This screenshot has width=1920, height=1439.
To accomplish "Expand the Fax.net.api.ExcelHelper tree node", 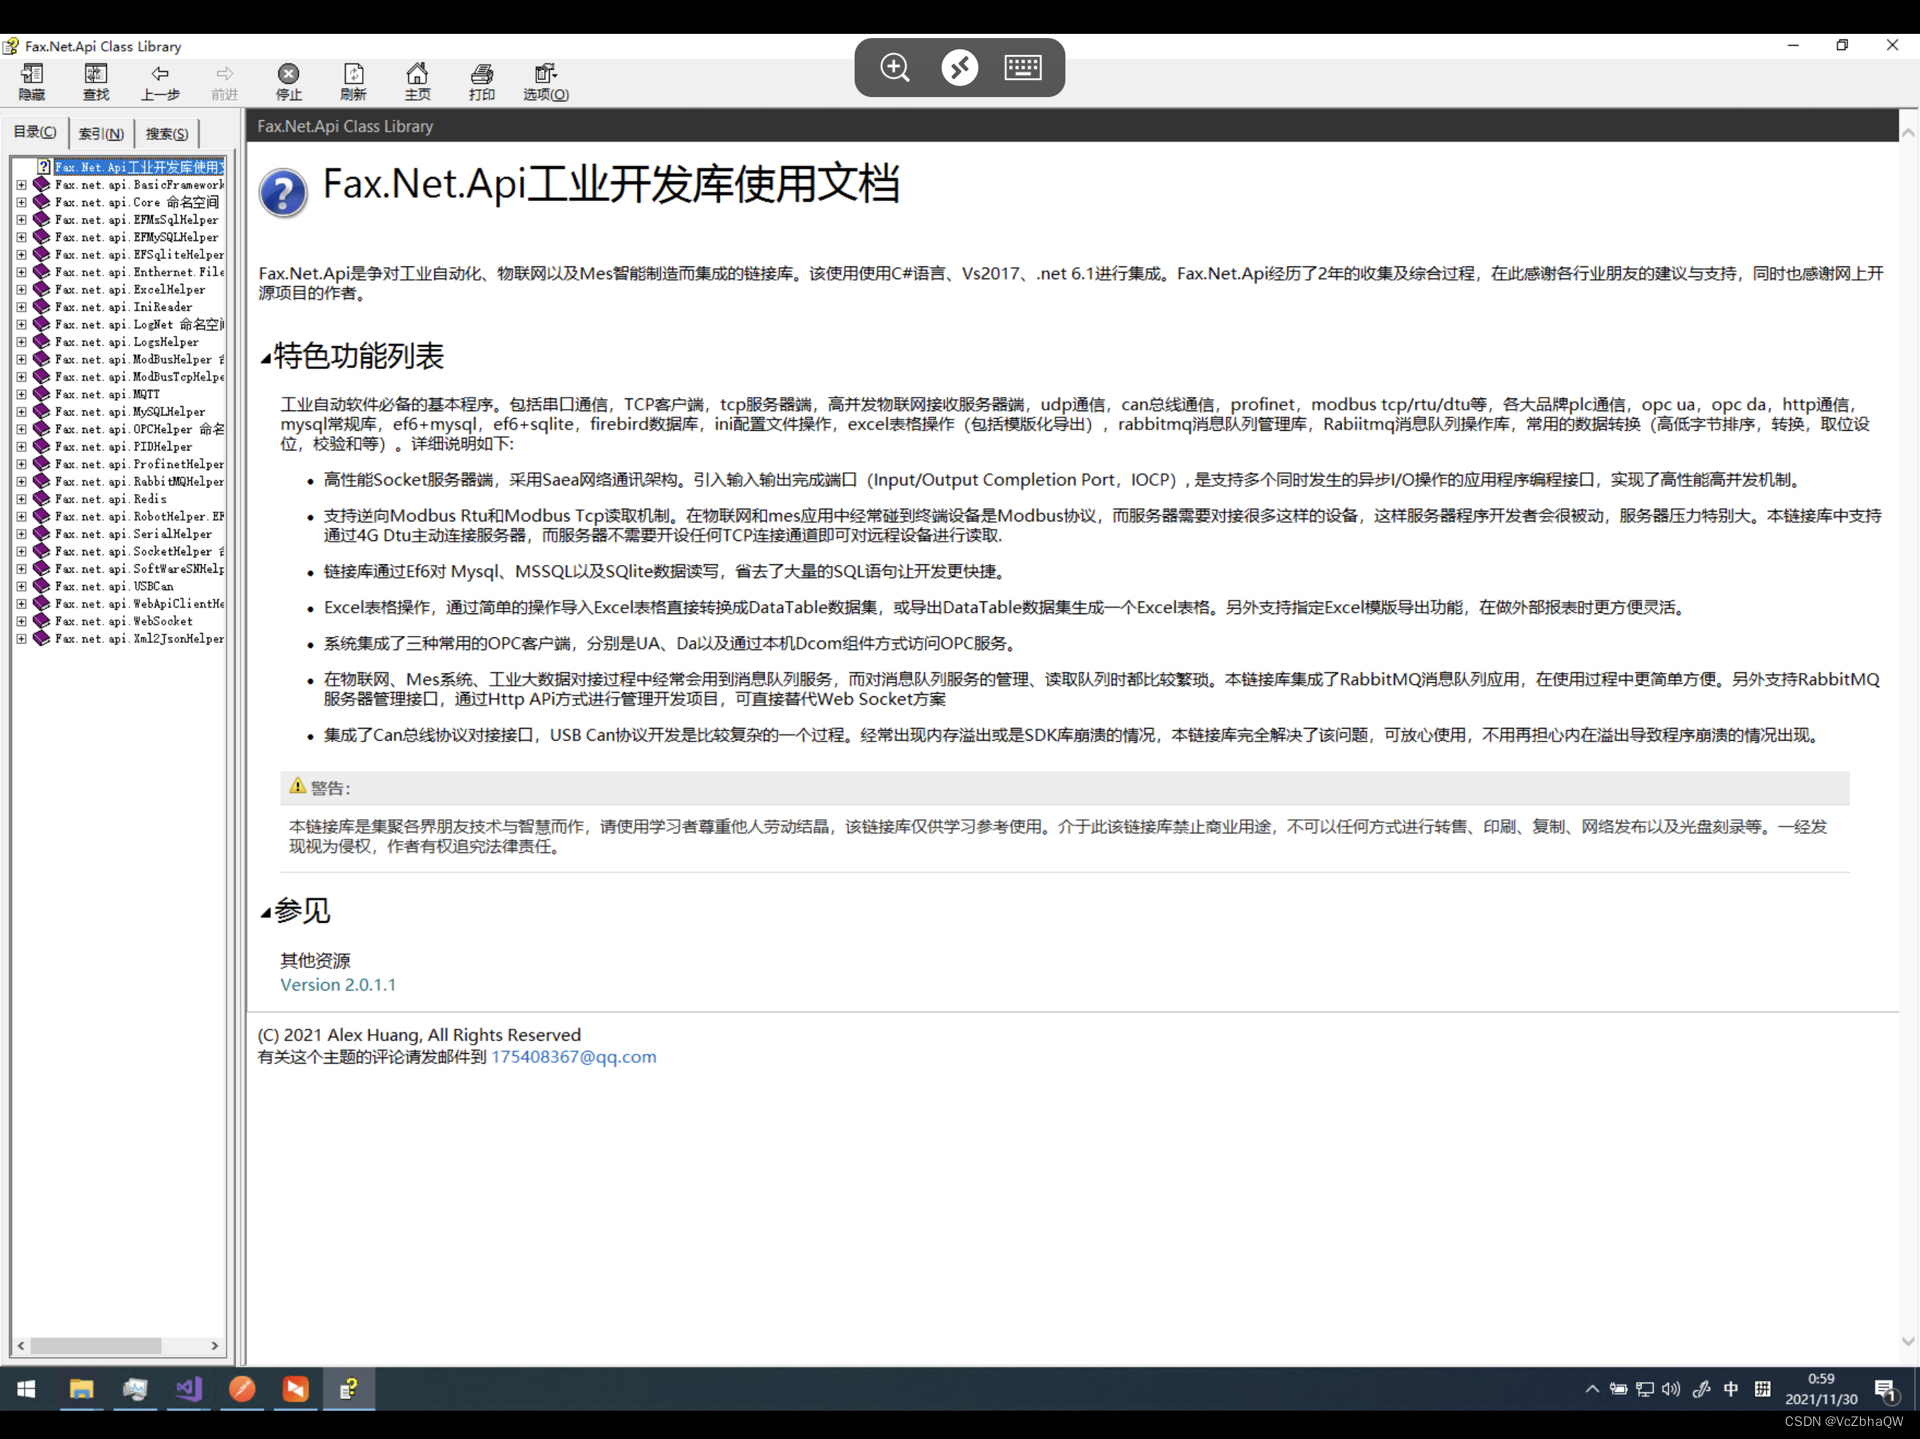I will click(x=21, y=290).
